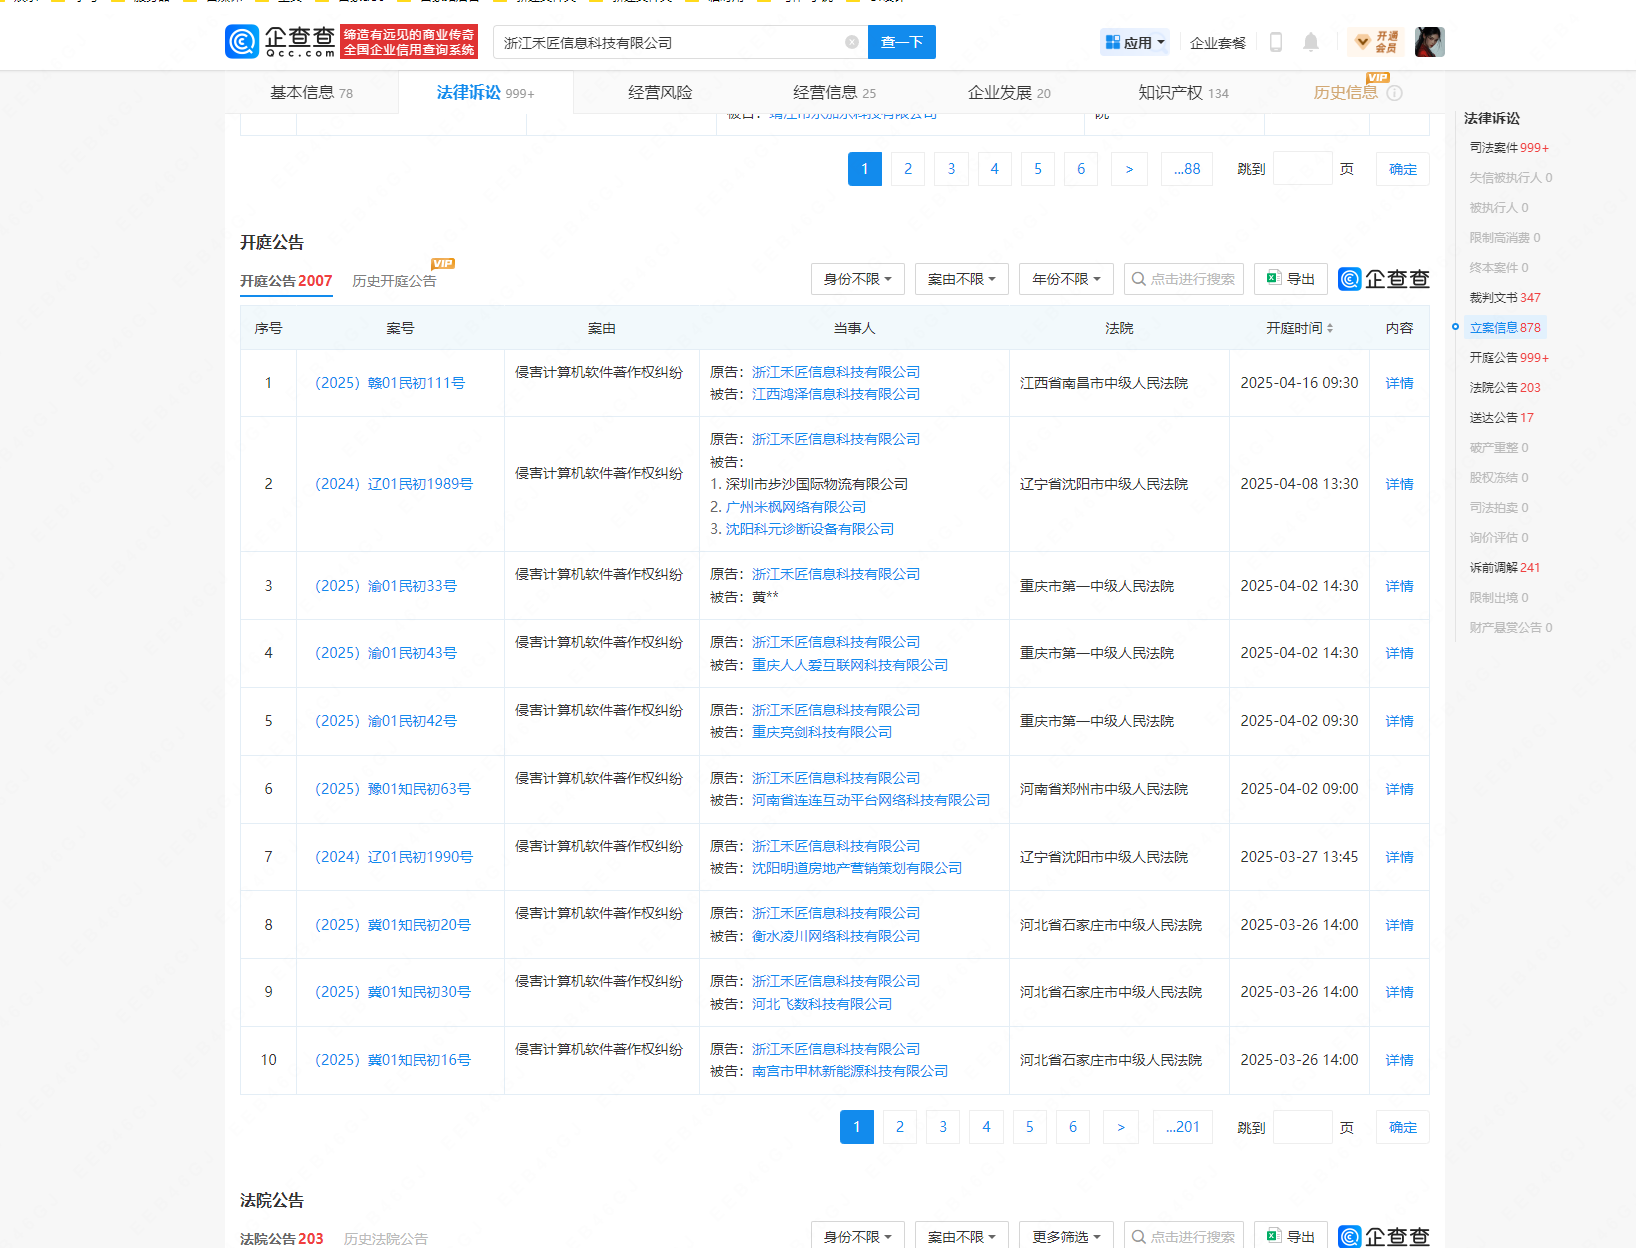Open case (2025)冀01知民初30号
Screen dimensions: 1636x1248
tap(393, 992)
